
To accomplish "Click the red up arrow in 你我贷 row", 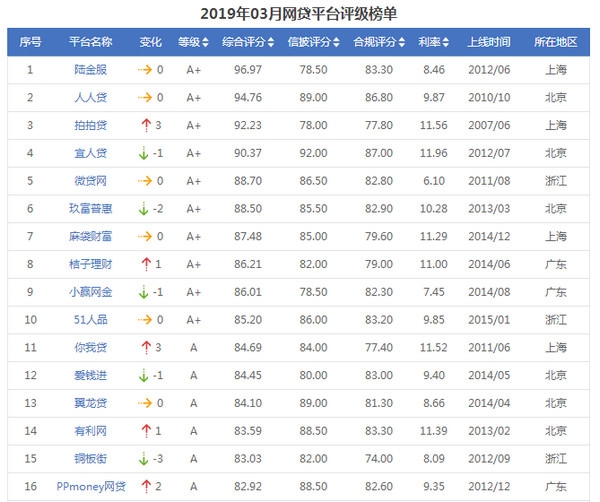I will click(x=146, y=347).
